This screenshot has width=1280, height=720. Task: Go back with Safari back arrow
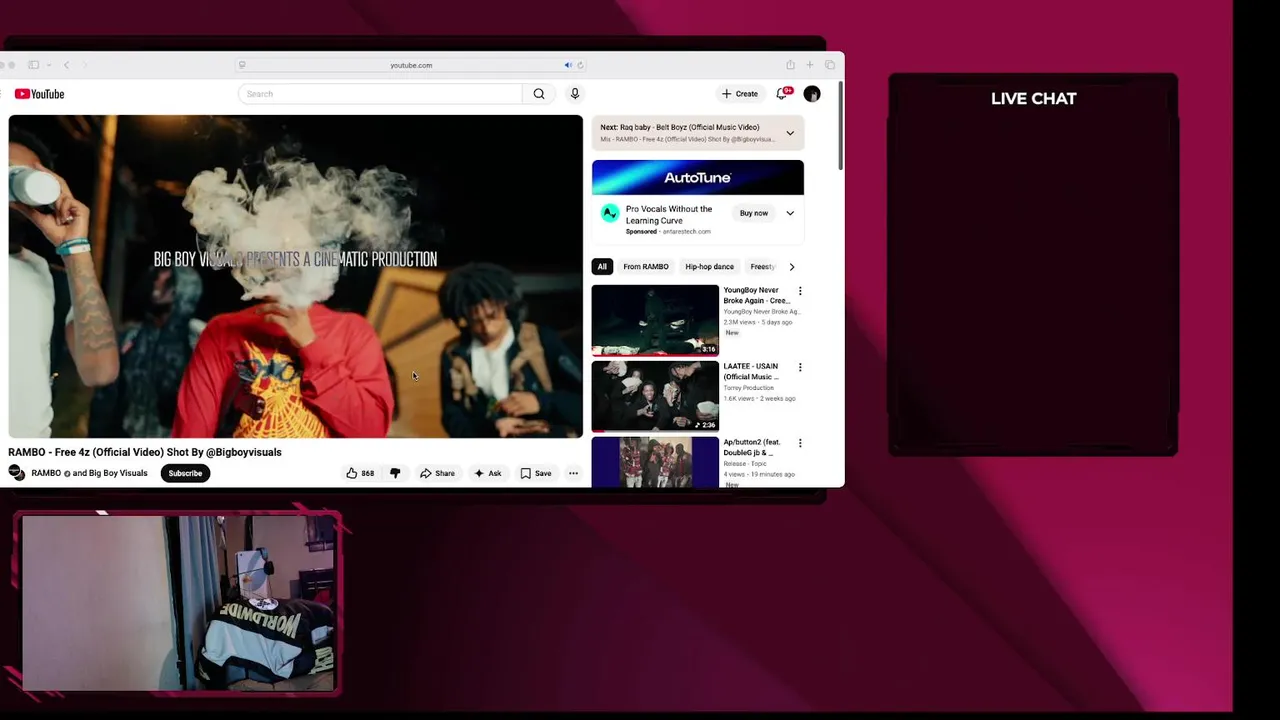[67, 65]
